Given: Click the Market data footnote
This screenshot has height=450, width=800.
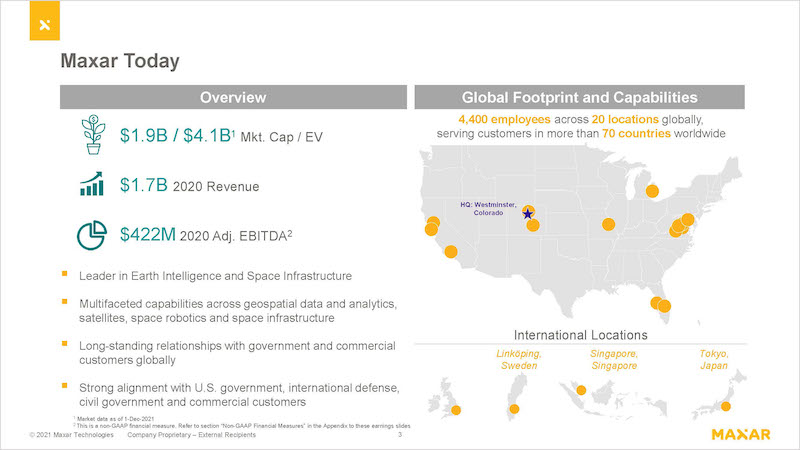Looking at the screenshot, I should click(114, 419).
